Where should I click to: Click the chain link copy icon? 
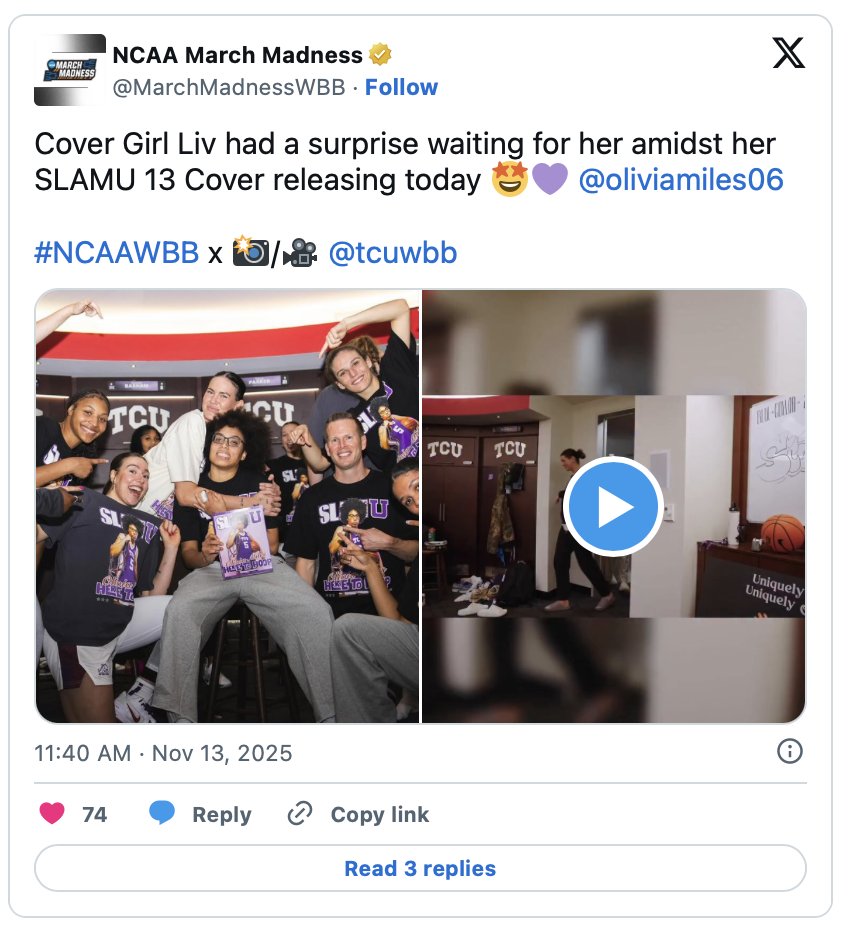point(300,814)
